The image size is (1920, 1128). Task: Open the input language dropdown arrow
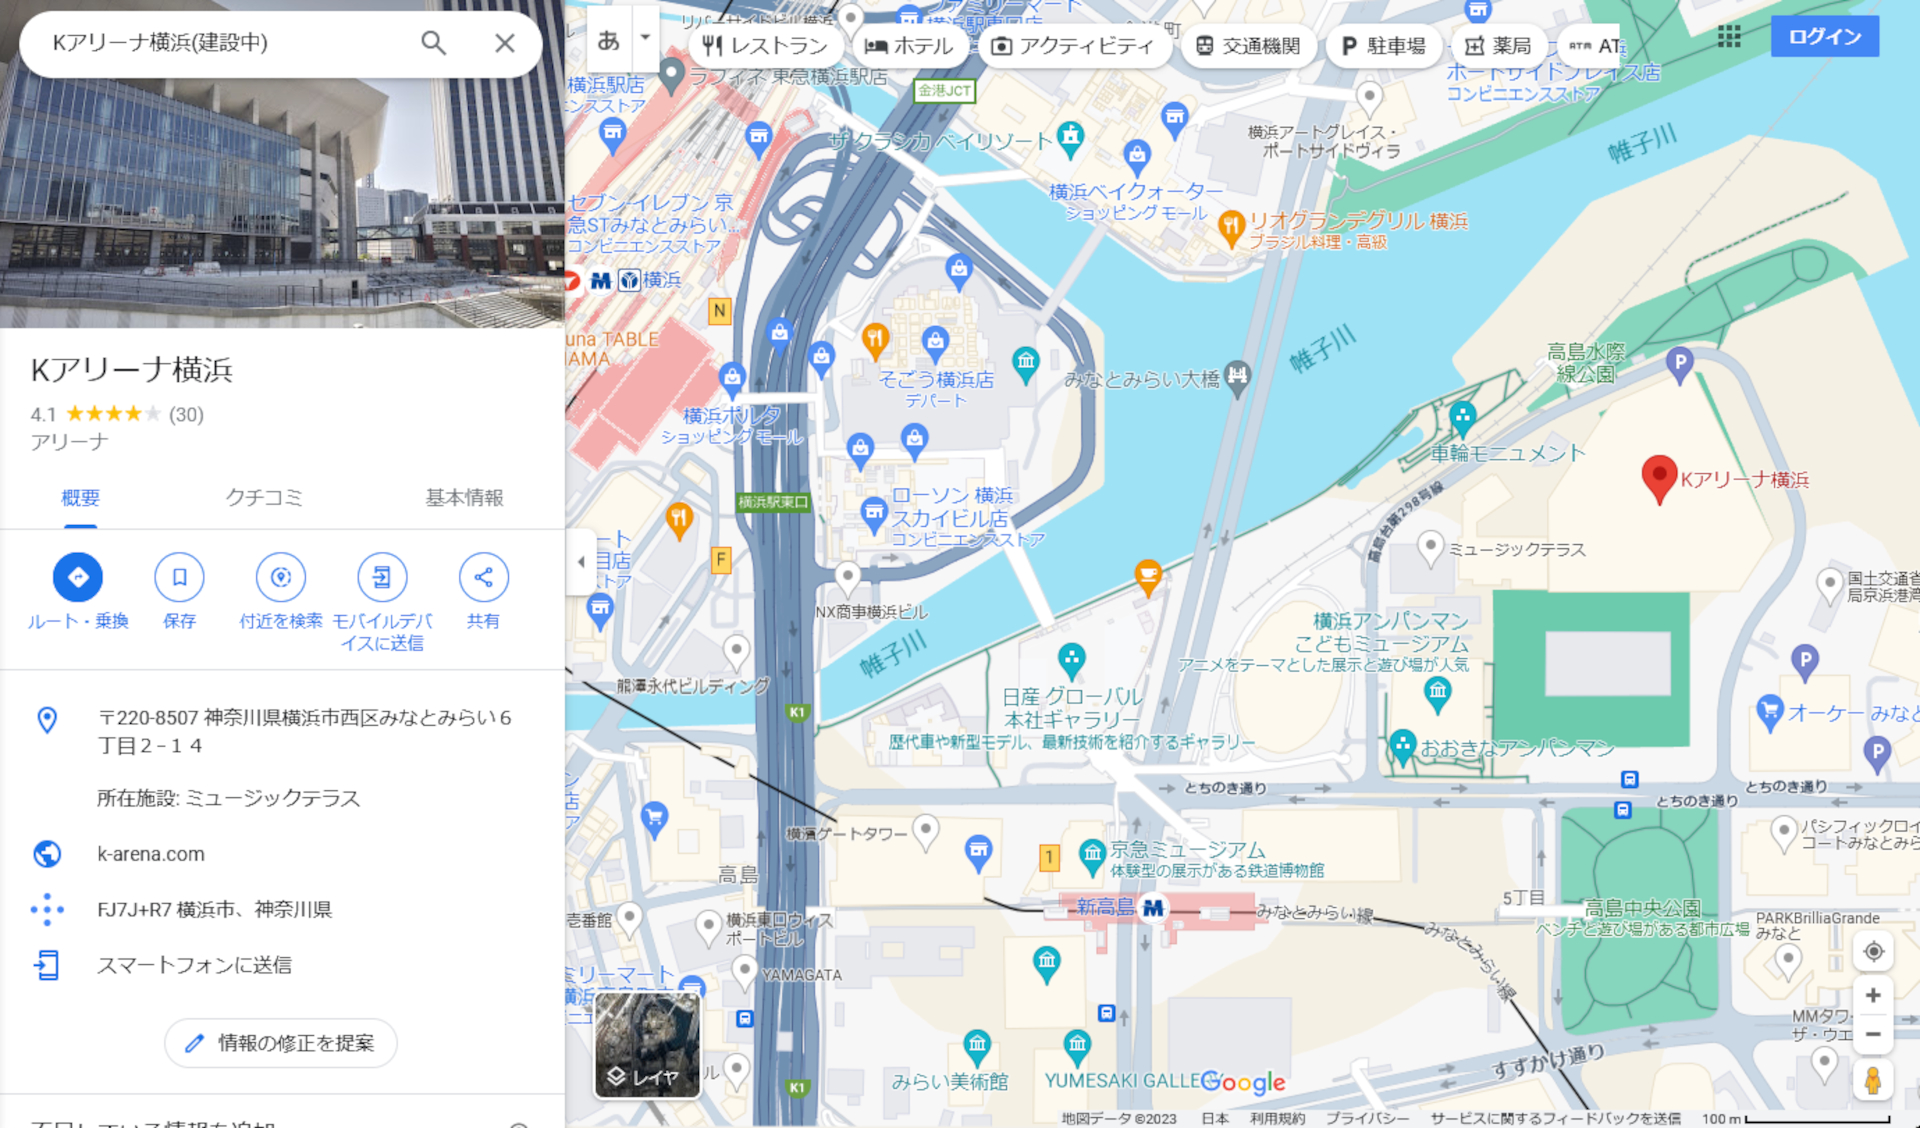tap(645, 38)
